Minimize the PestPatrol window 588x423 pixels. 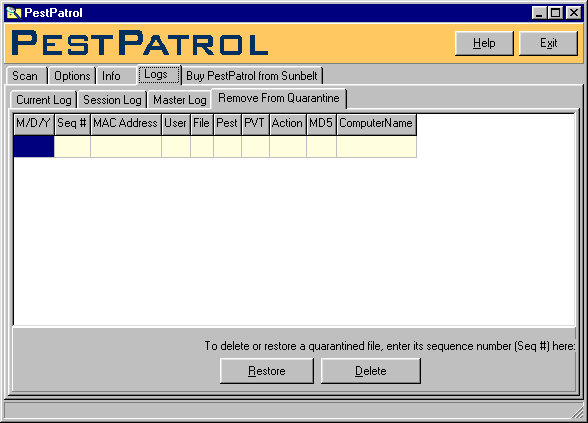[x=539, y=13]
